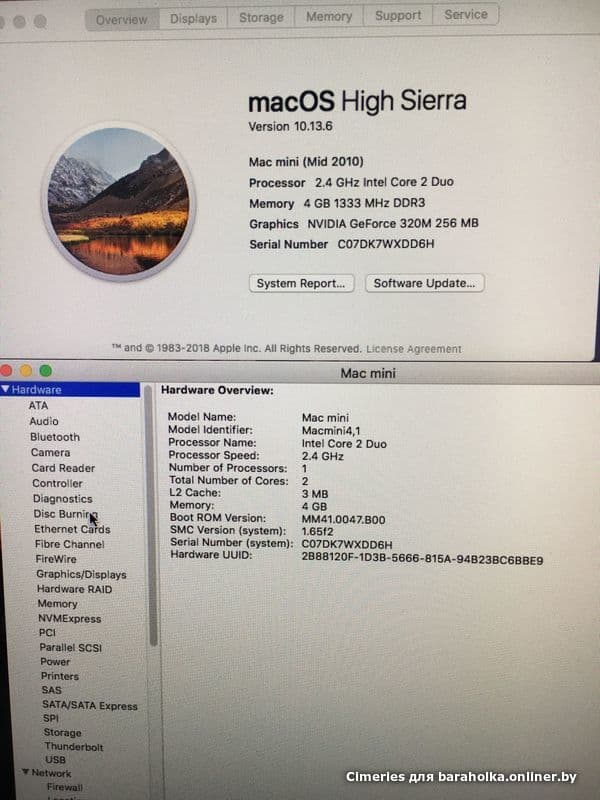Image resolution: width=600 pixels, height=800 pixels.
Task: Select ATA in the Hardware list
Action: (38, 406)
